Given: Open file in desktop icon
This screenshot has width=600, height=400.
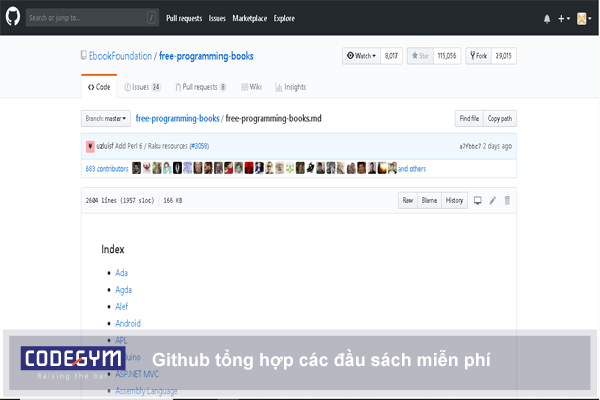Looking at the screenshot, I should [x=478, y=200].
